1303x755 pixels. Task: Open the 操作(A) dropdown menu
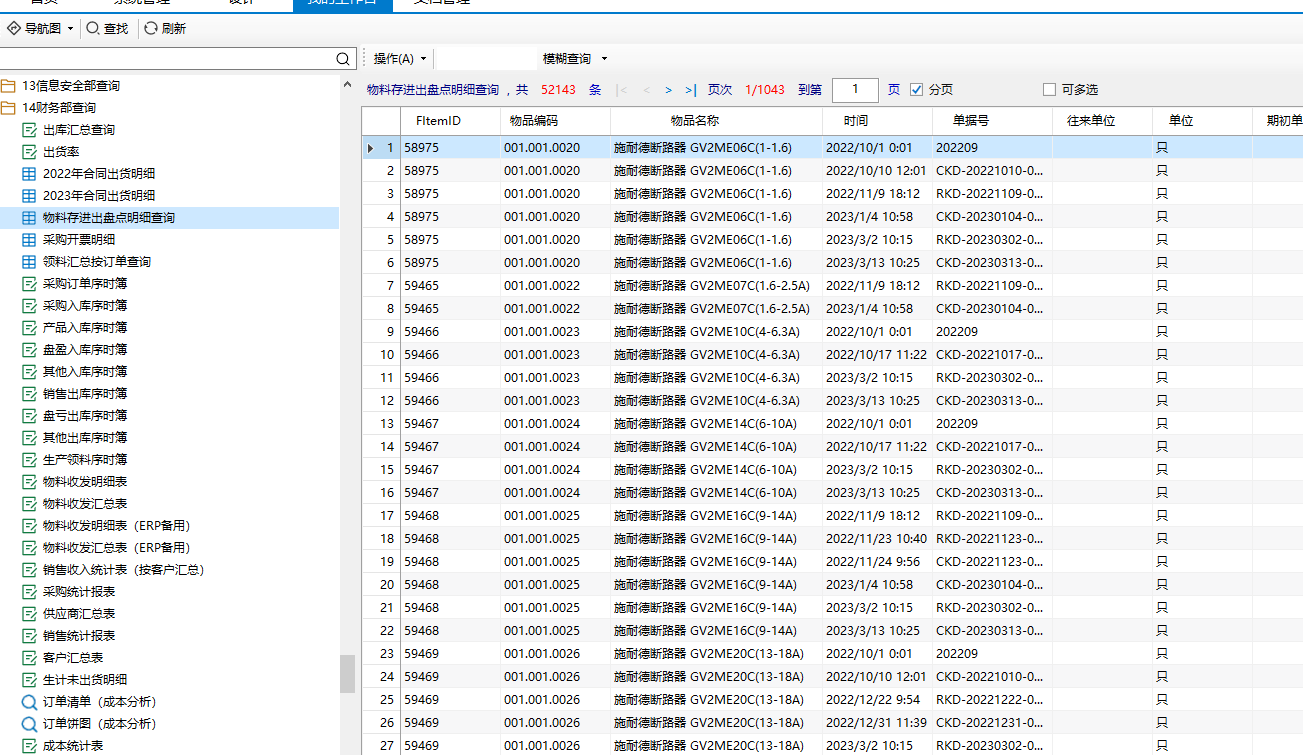click(400, 59)
